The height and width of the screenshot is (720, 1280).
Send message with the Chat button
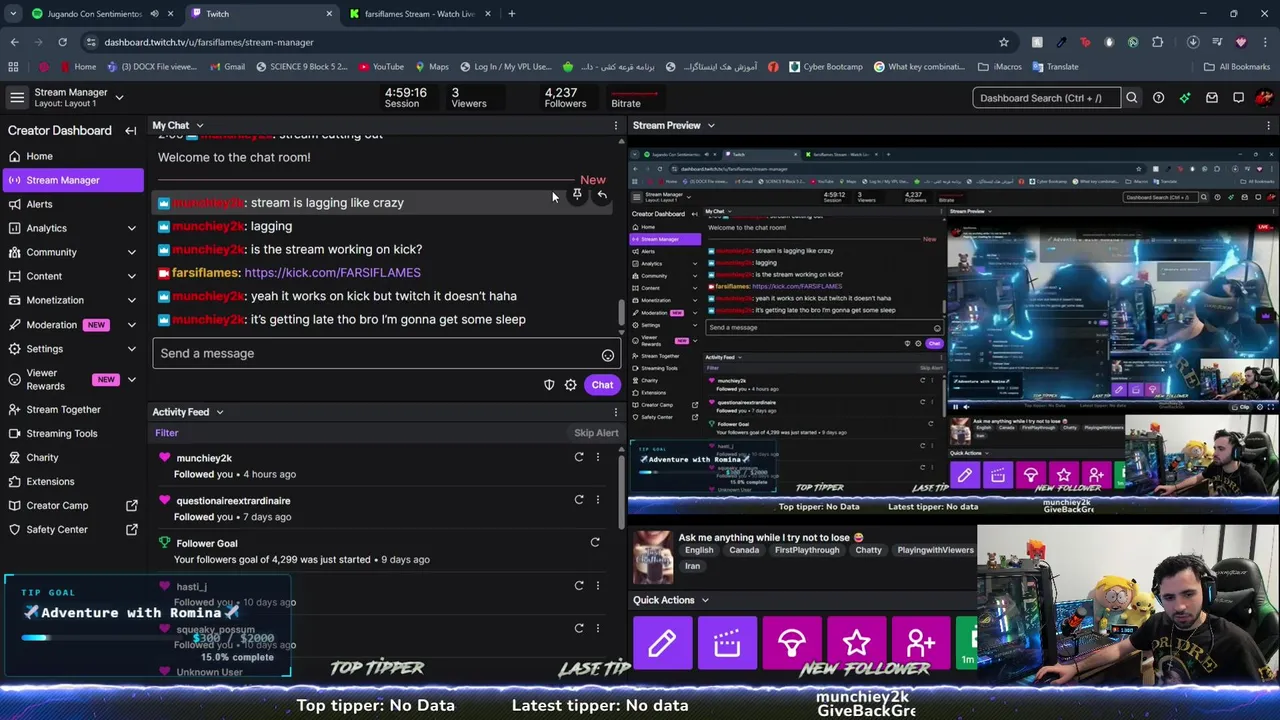click(602, 385)
